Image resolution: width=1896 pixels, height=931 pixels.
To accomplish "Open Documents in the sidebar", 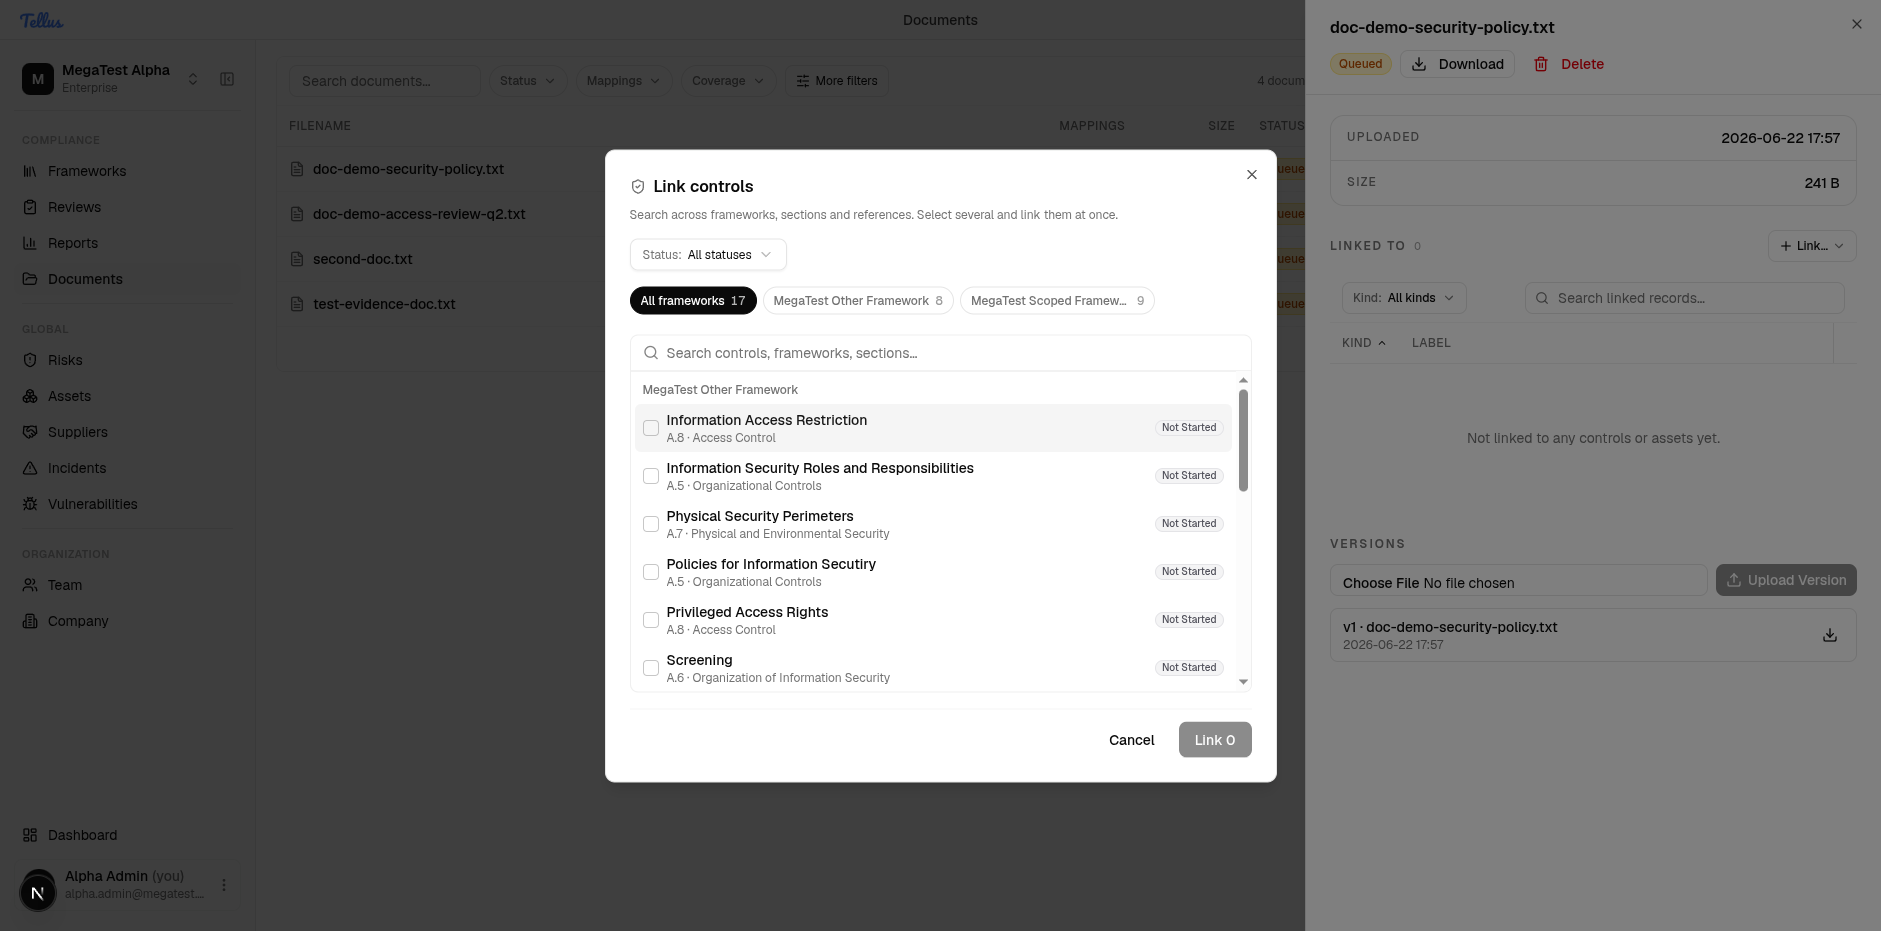I will pyautogui.click(x=85, y=279).
